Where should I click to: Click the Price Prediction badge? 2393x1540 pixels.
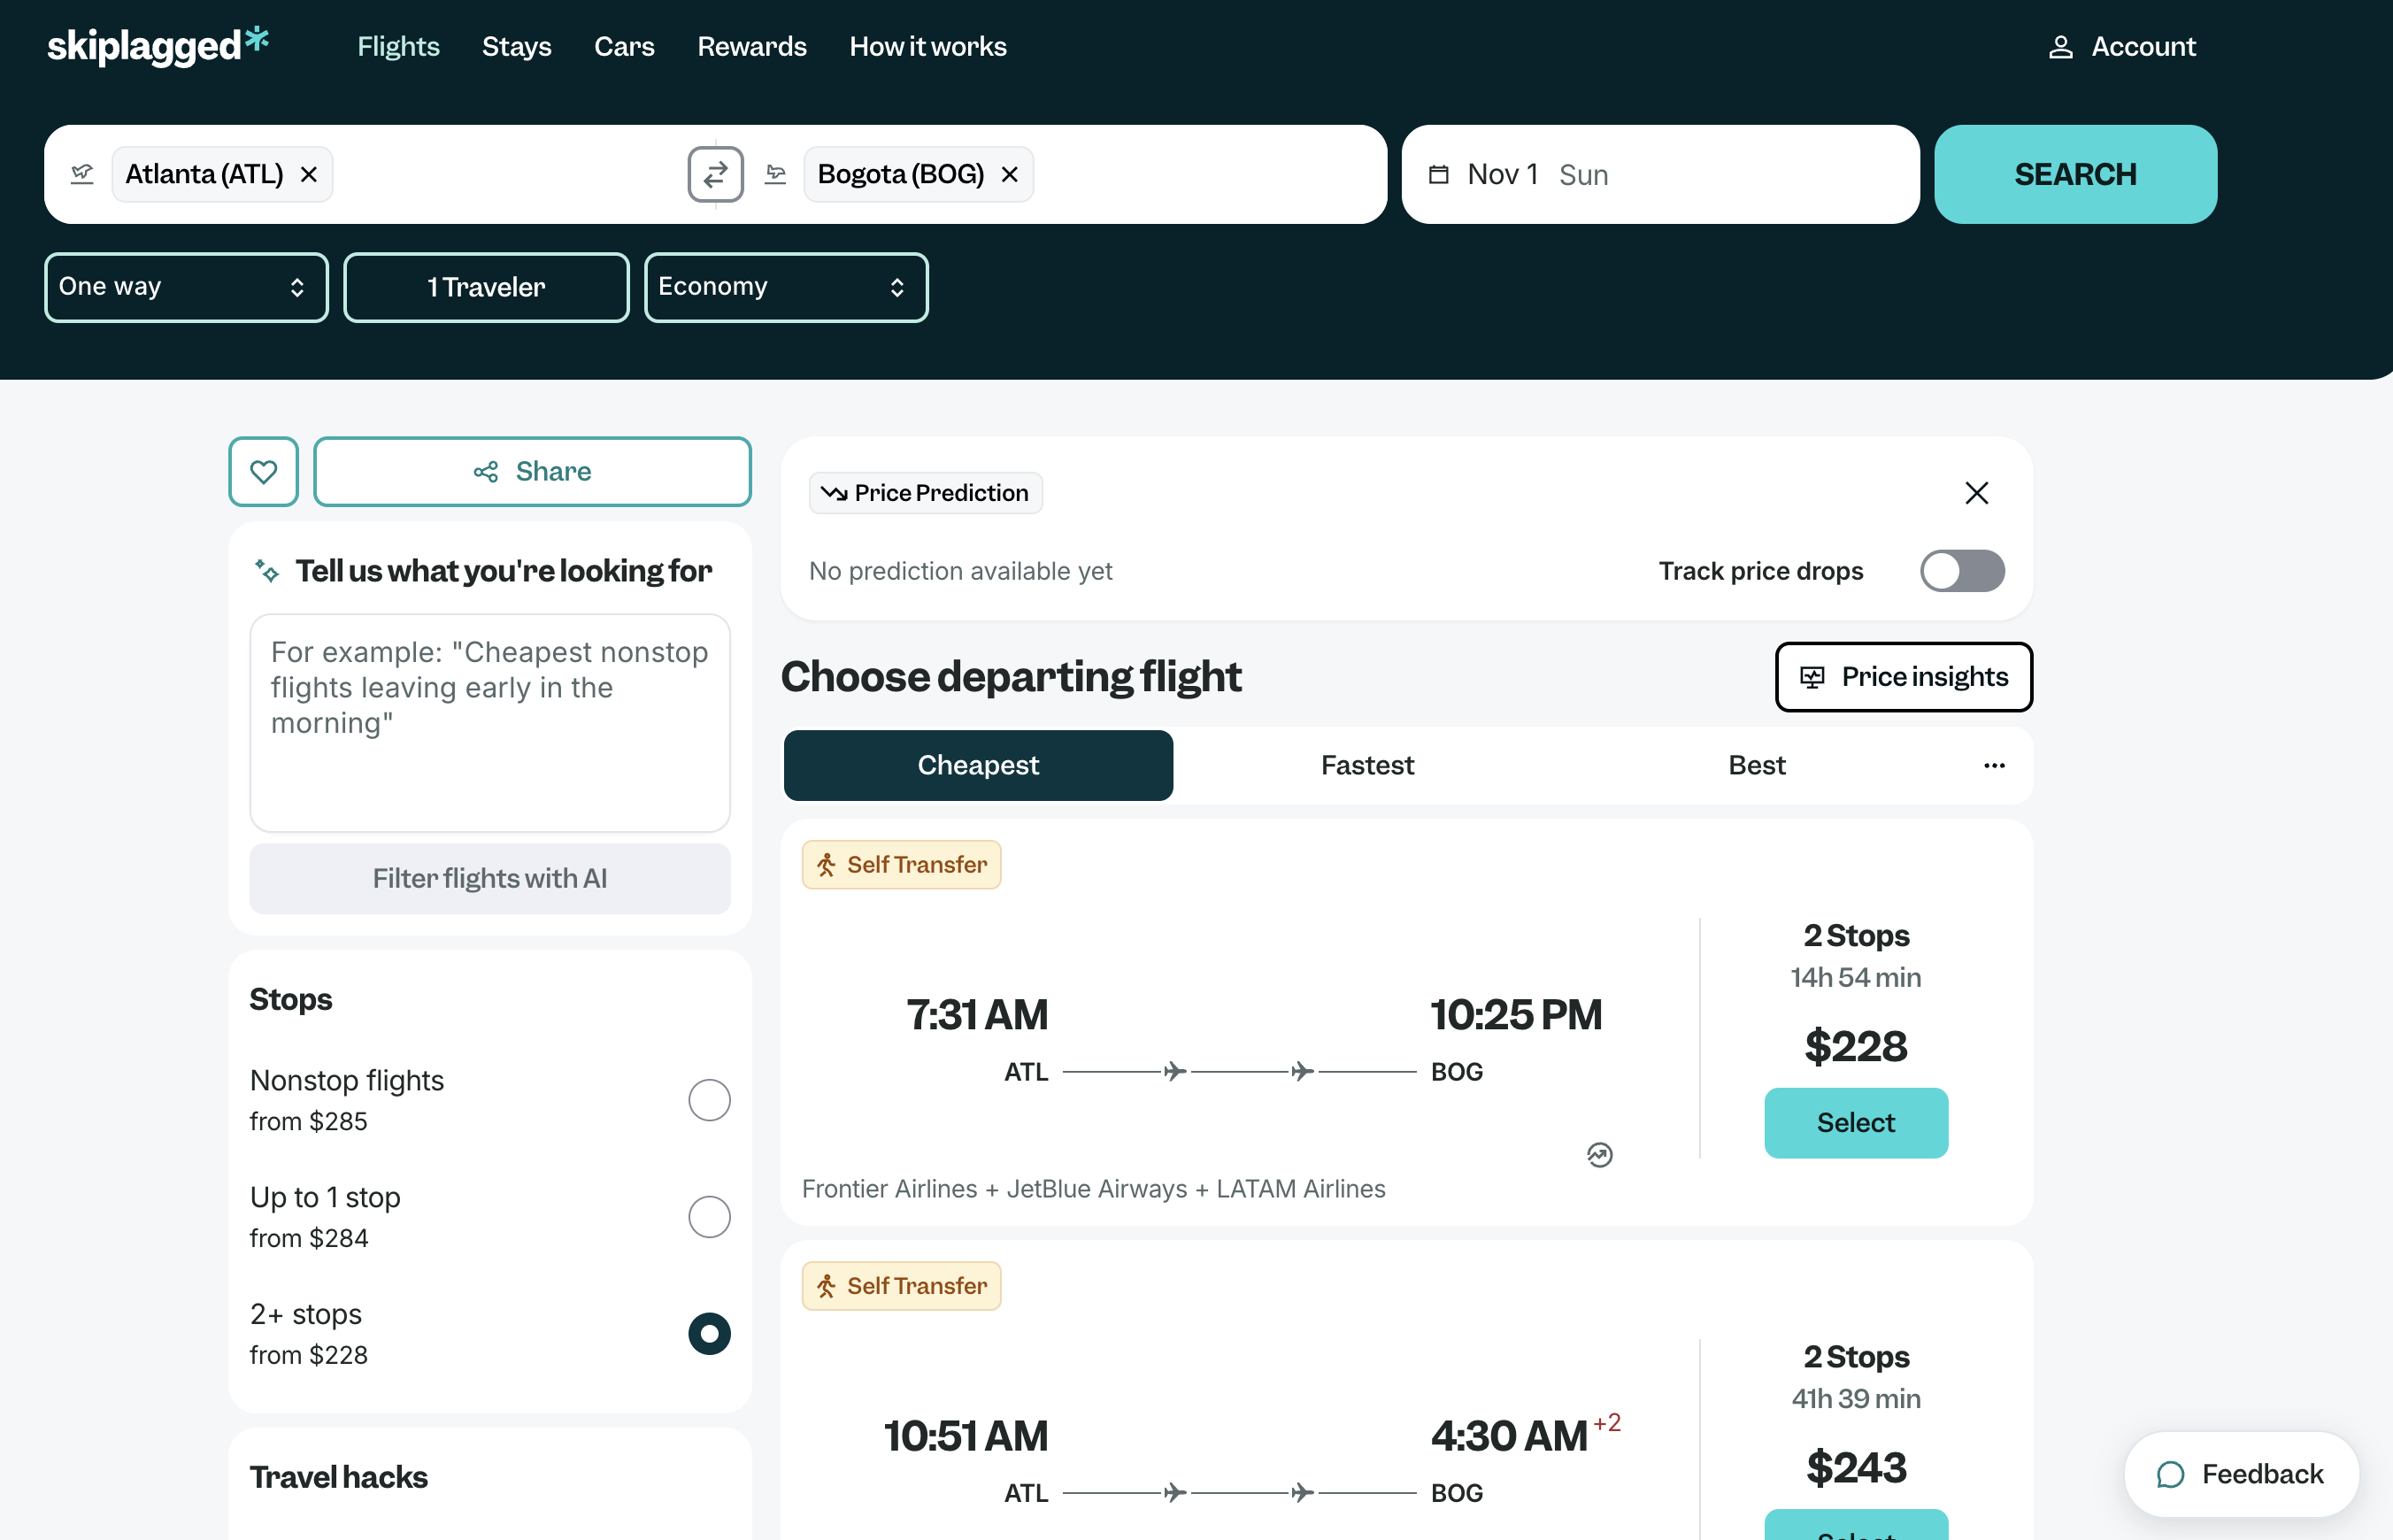coord(925,493)
